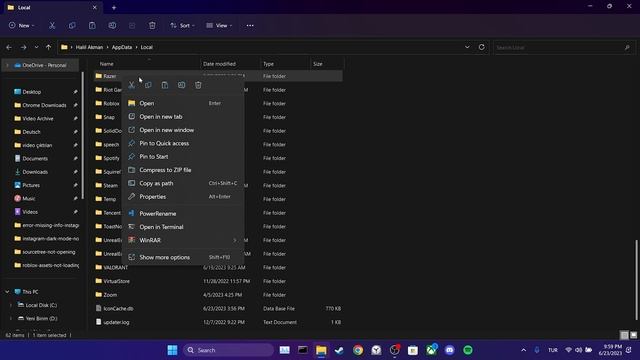640x360 pixels.
Task: Go forward with the right arrow
Action: coord(23,47)
